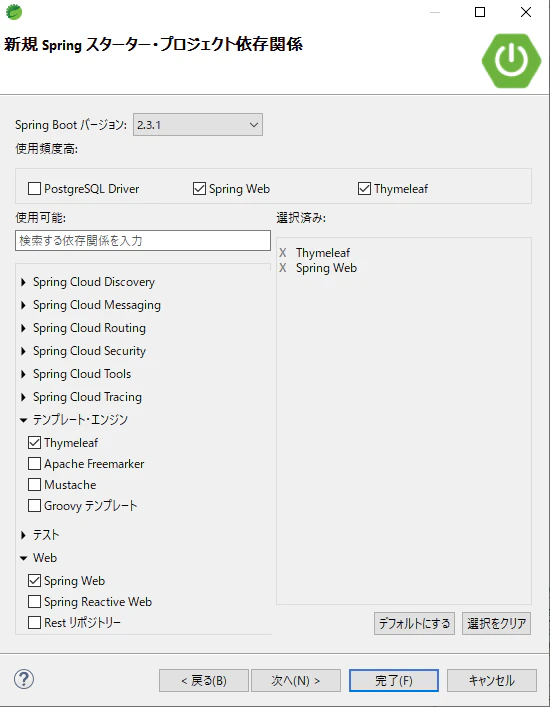Close the dialog window

click(526, 12)
